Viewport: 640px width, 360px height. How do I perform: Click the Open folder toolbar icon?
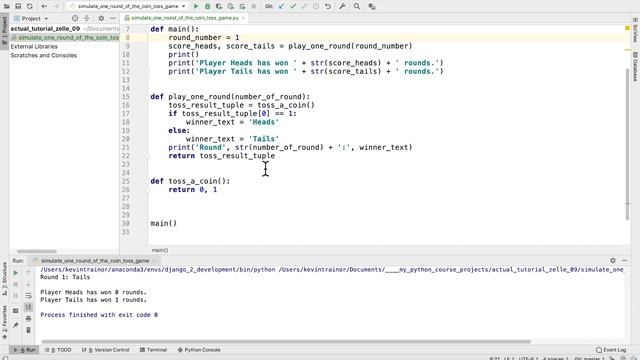click(7, 7)
